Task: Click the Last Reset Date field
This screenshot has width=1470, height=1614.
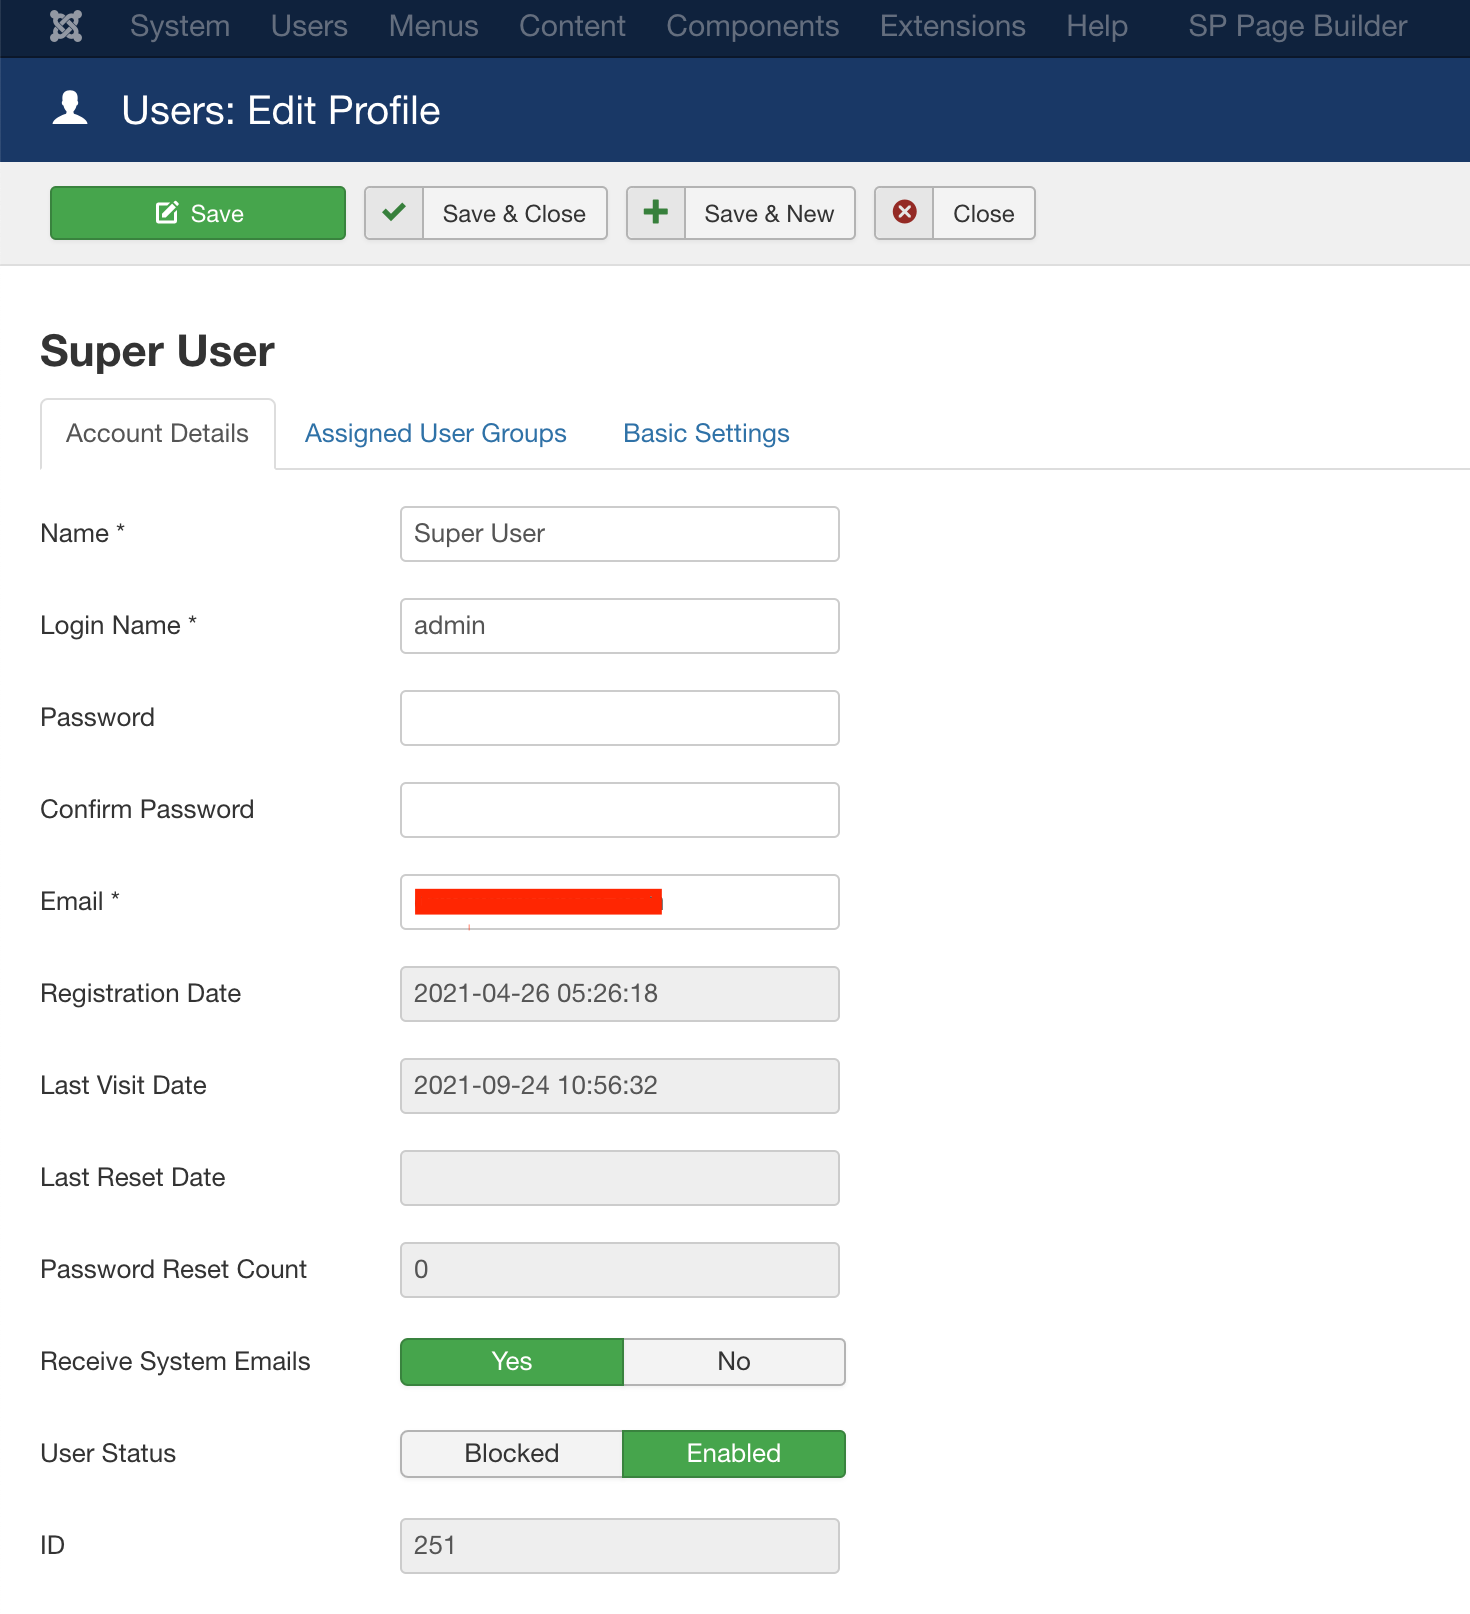Action: click(620, 1178)
